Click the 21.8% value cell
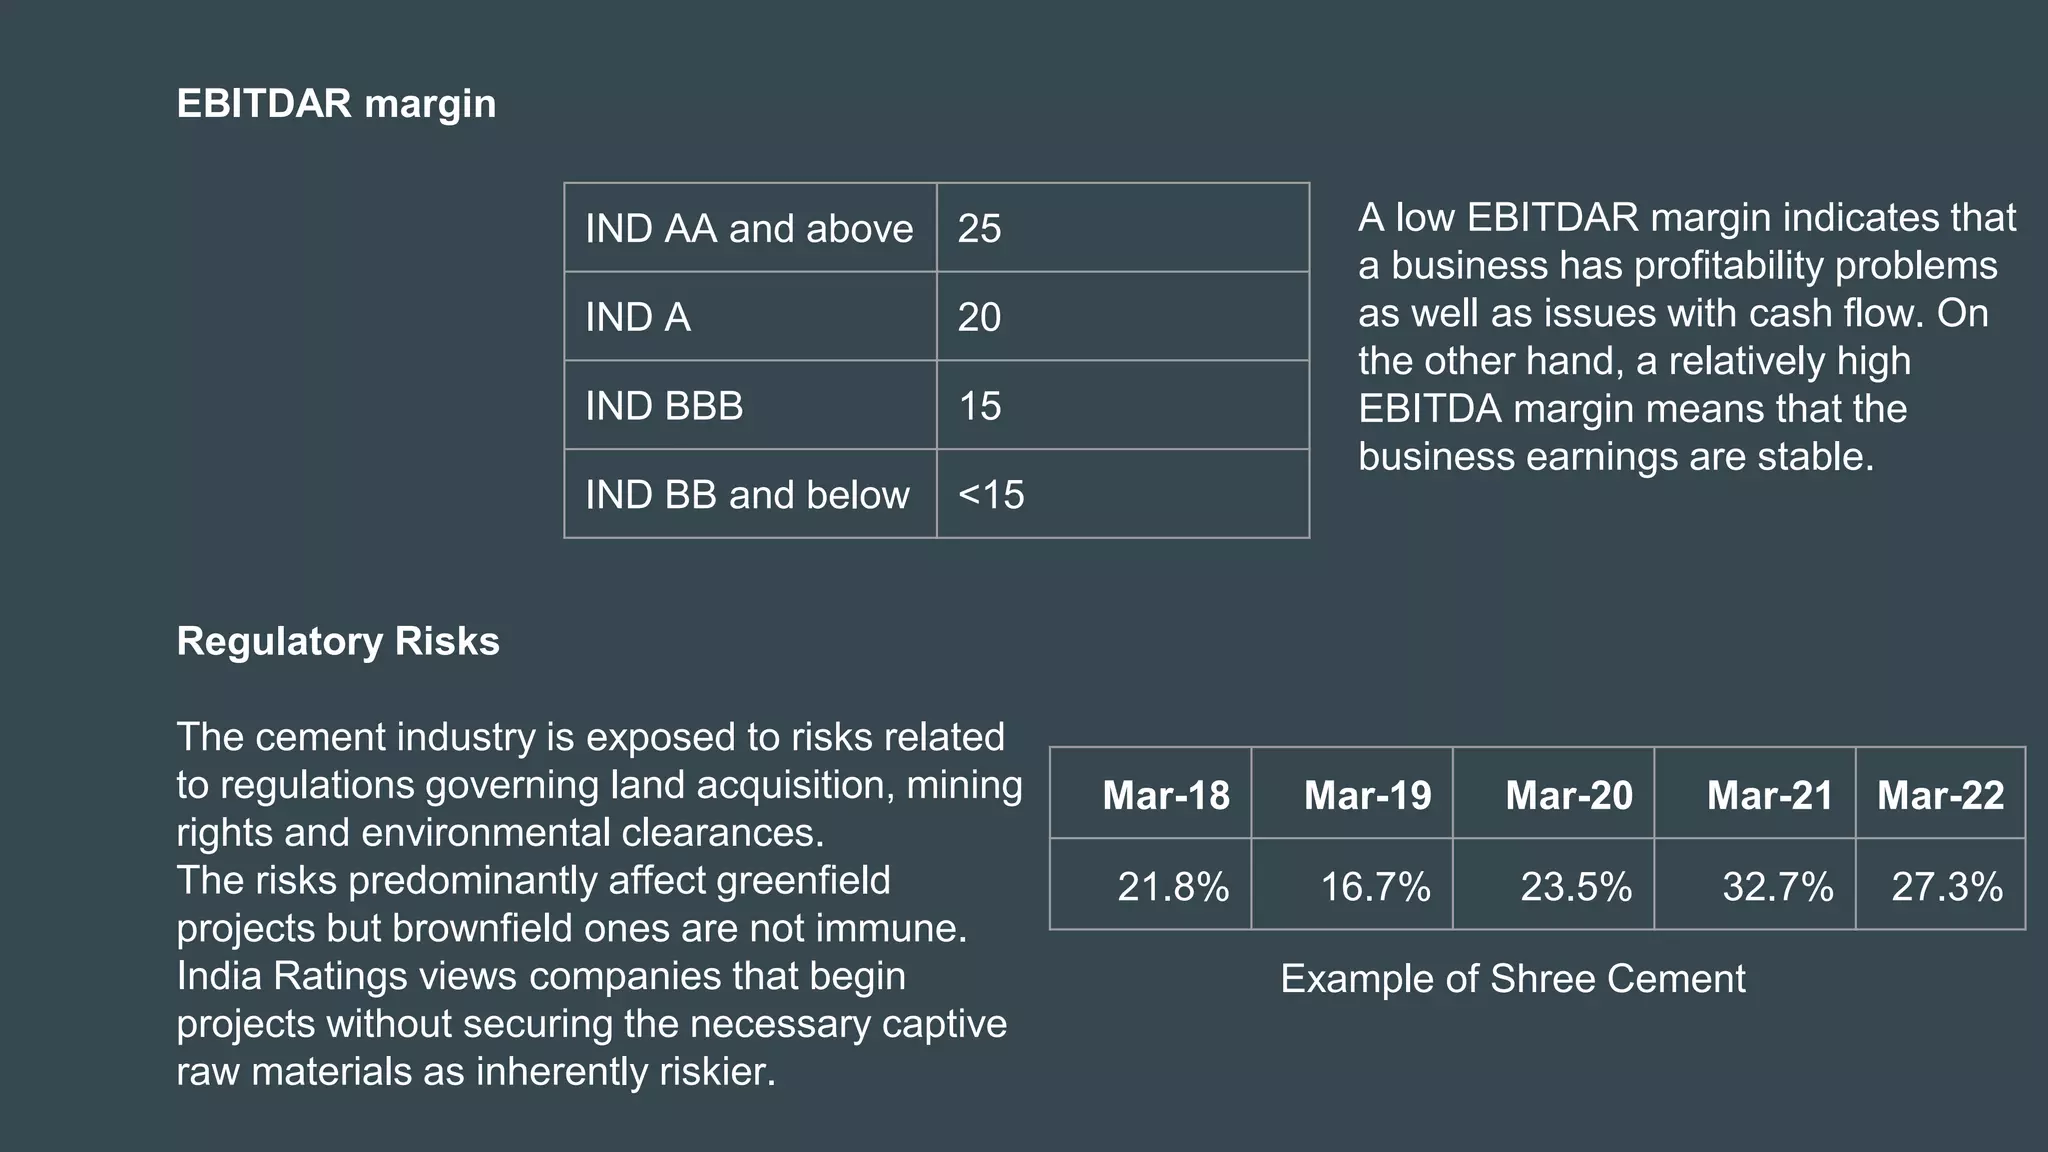The image size is (2048, 1152). point(1150,884)
